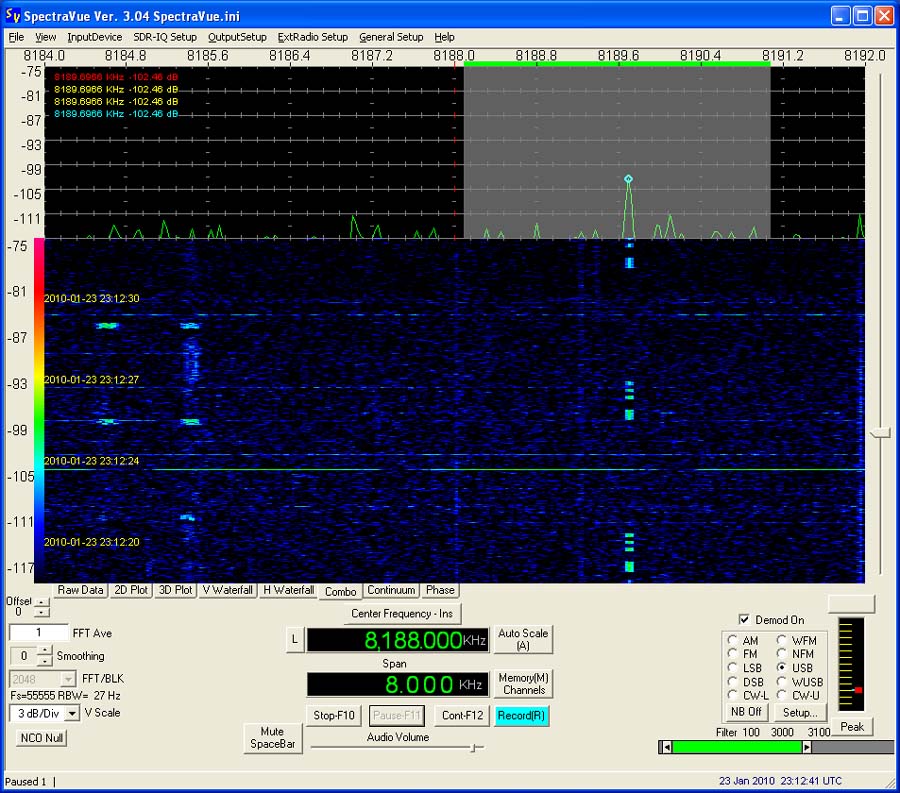Switch to the 3D Plot tab
900x793 pixels.
tap(175, 590)
